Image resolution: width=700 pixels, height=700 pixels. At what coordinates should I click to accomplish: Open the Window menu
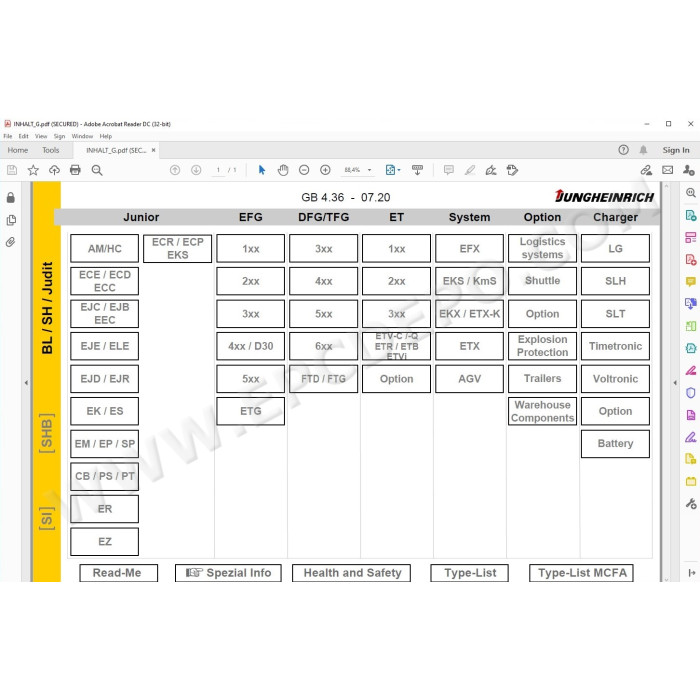pos(83,136)
